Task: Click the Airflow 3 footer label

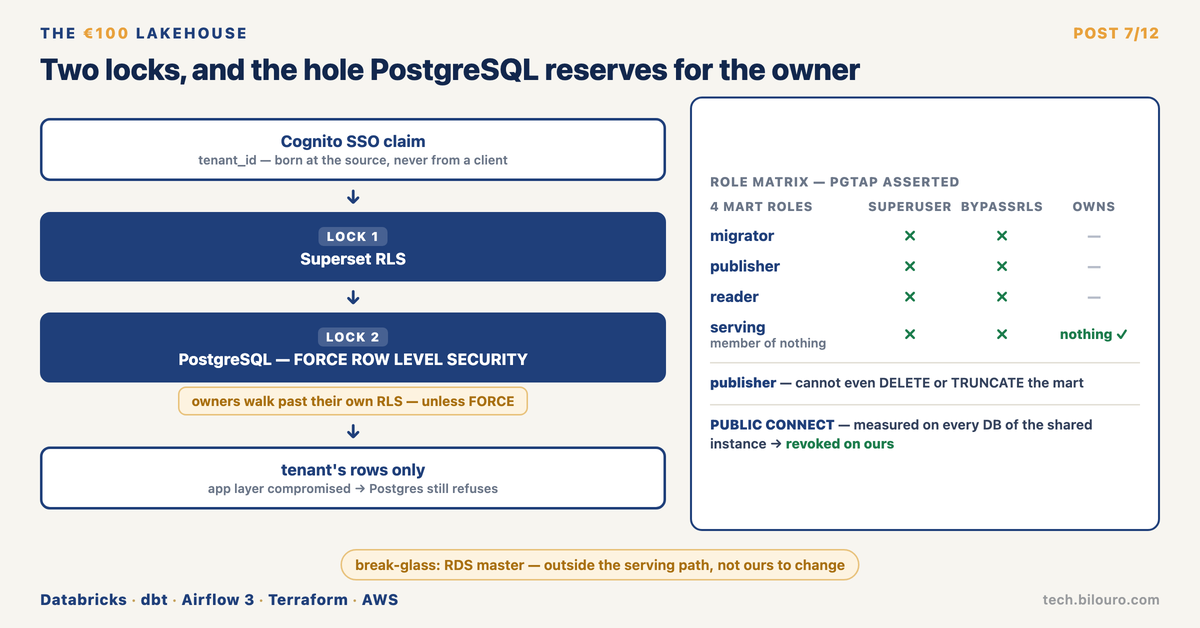Action: pyautogui.click(x=218, y=600)
